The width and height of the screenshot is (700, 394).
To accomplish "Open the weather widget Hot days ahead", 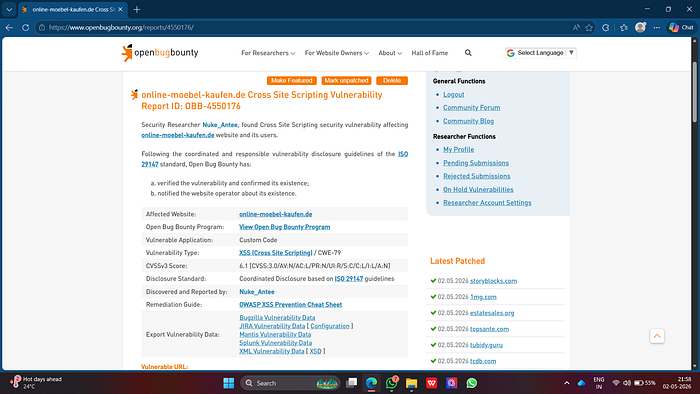I will [x=37, y=383].
